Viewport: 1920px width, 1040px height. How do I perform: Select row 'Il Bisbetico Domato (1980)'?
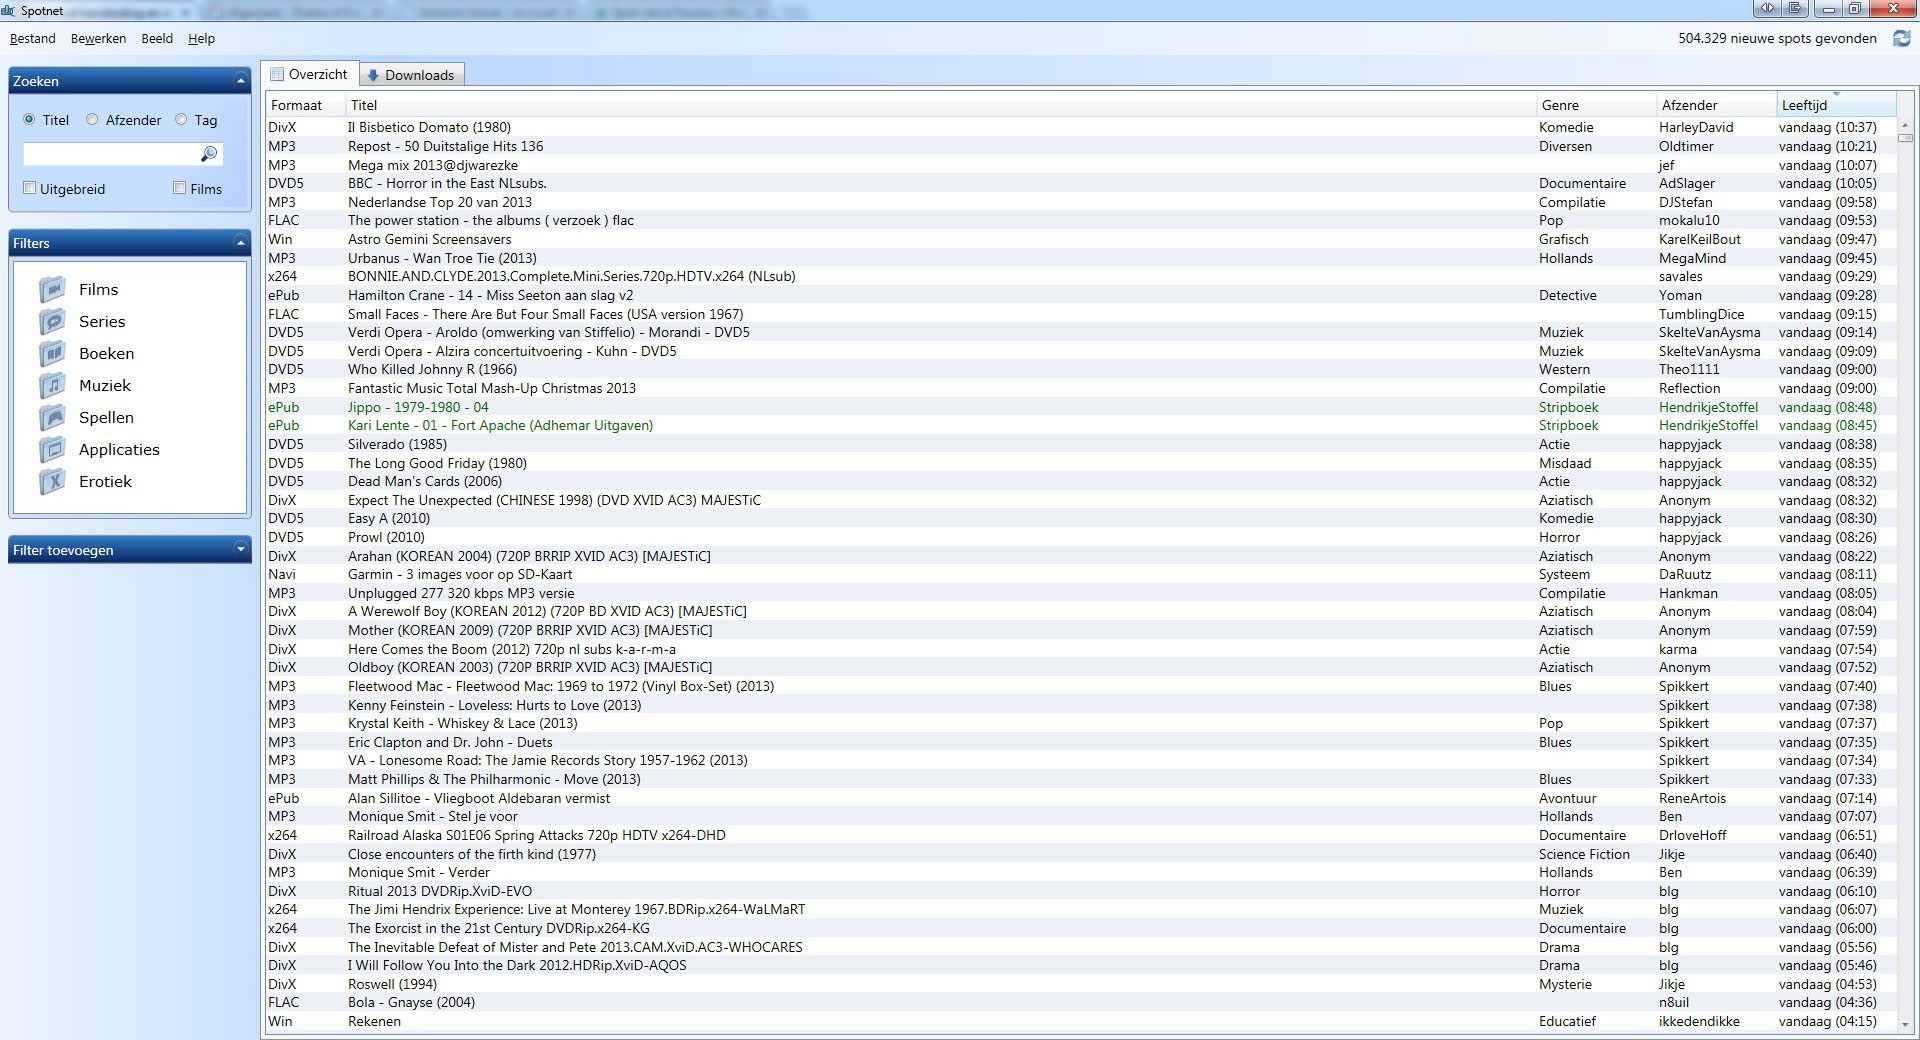click(x=1080, y=127)
